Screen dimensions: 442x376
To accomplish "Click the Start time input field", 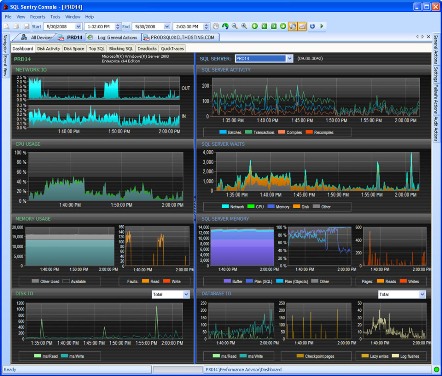I will pyautogui.click(x=100, y=26).
